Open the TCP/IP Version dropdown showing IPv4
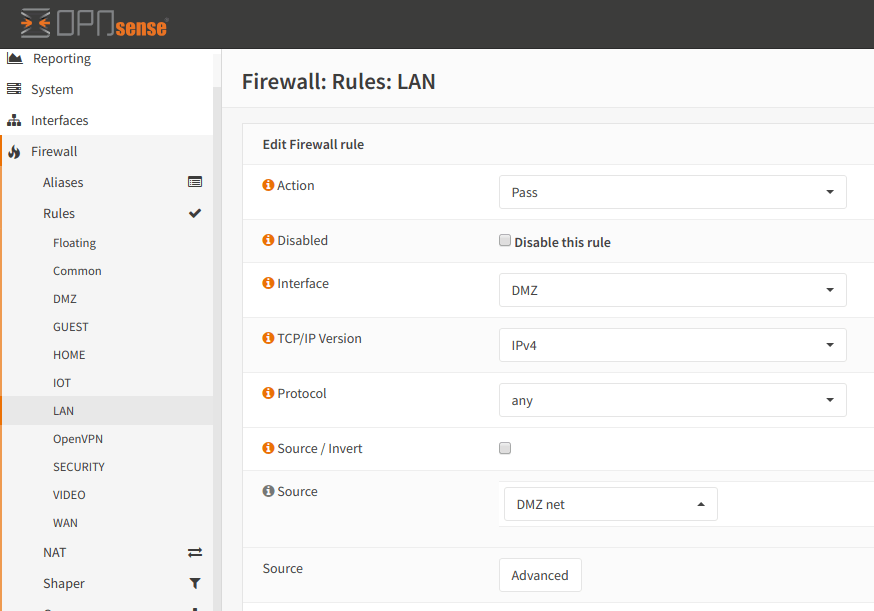 [x=672, y=345]
